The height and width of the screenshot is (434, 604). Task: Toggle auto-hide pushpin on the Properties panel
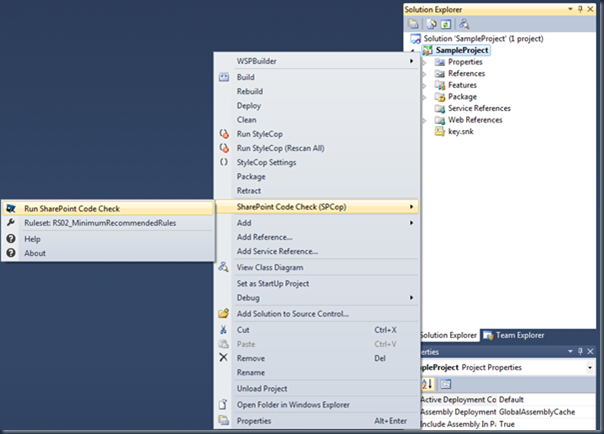581,351
